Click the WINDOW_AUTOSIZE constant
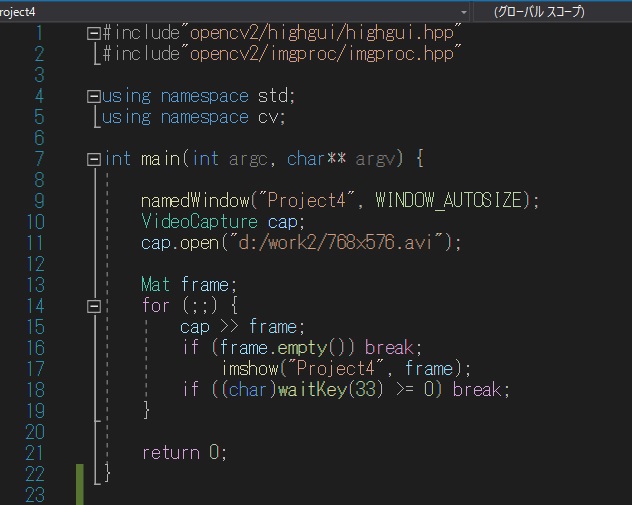 [x=449, y=200]
